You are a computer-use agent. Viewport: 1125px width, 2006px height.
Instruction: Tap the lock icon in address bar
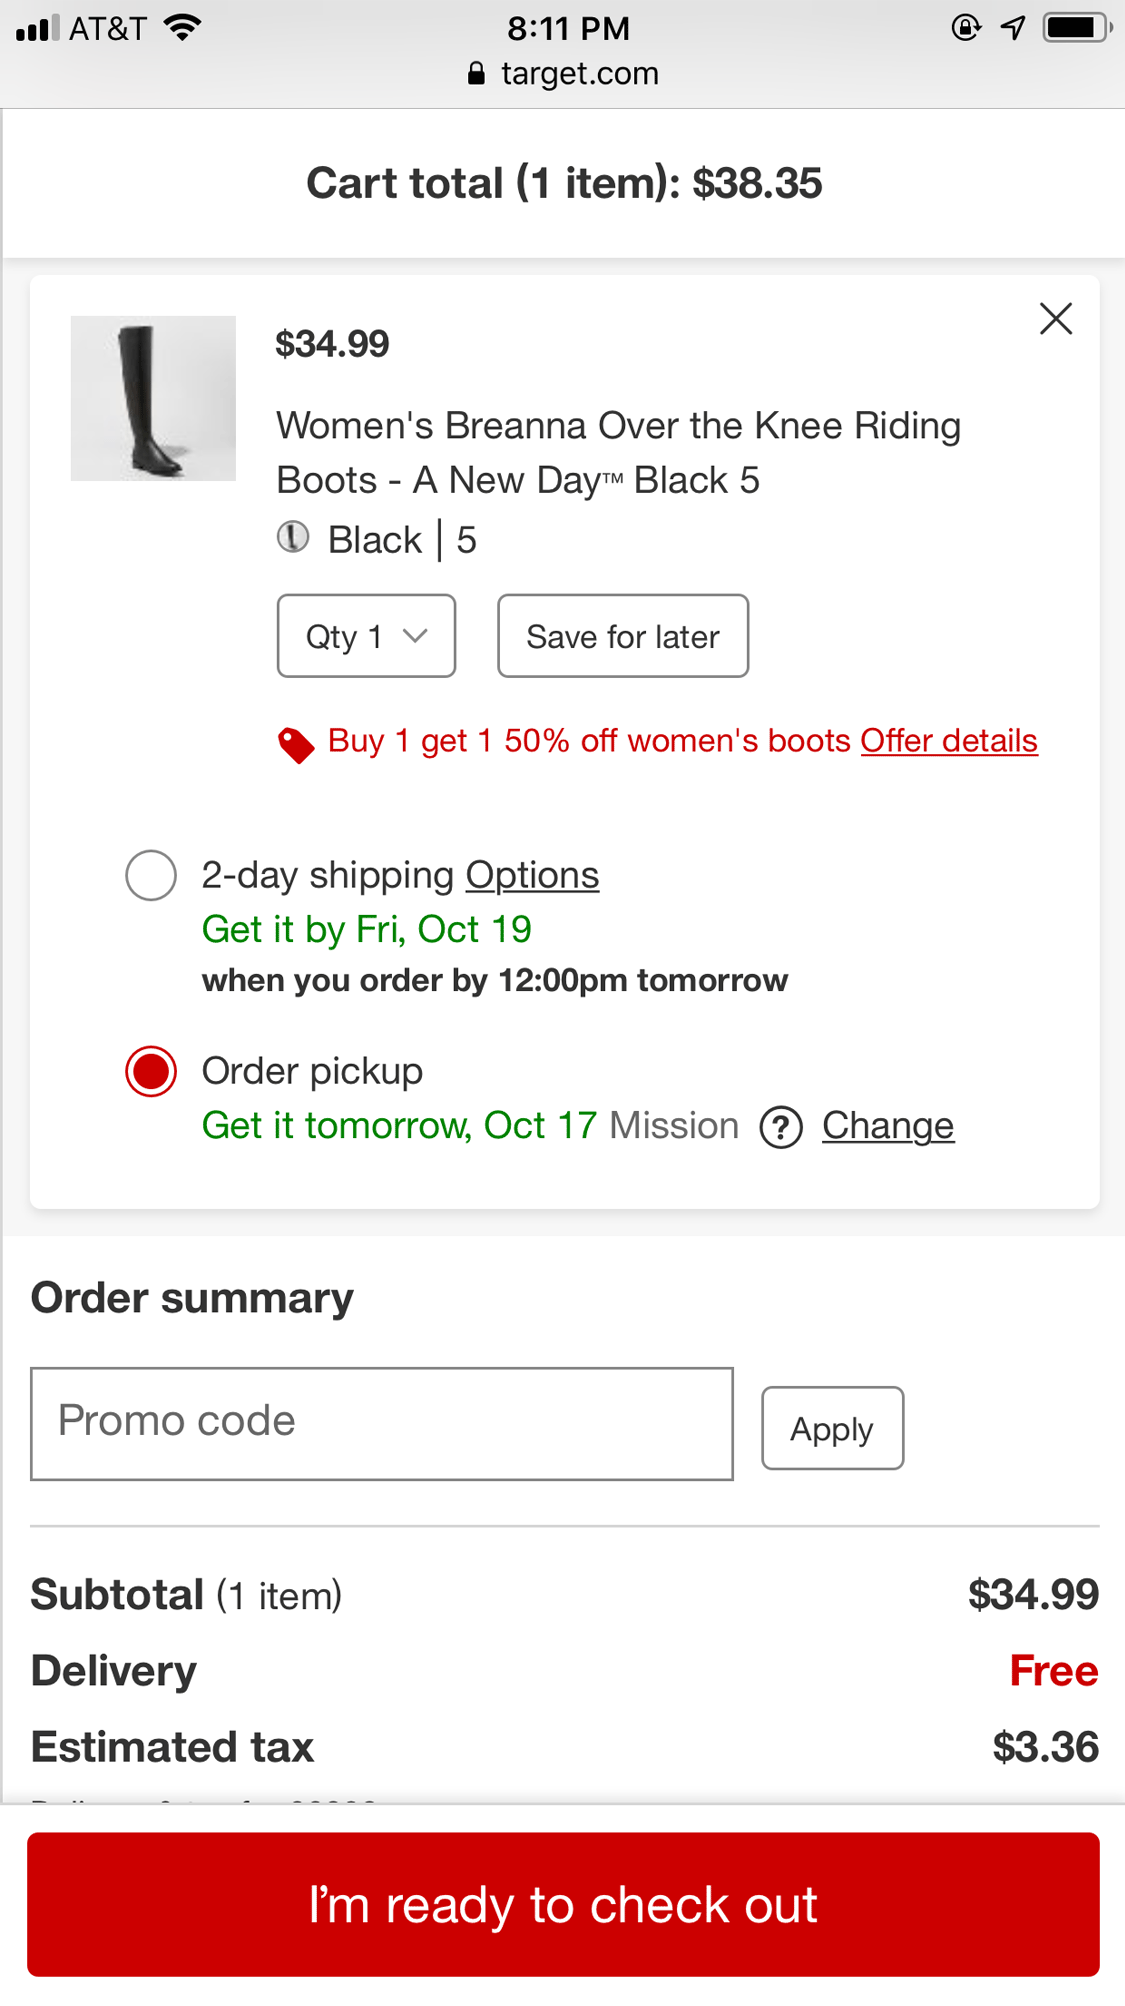476,73
